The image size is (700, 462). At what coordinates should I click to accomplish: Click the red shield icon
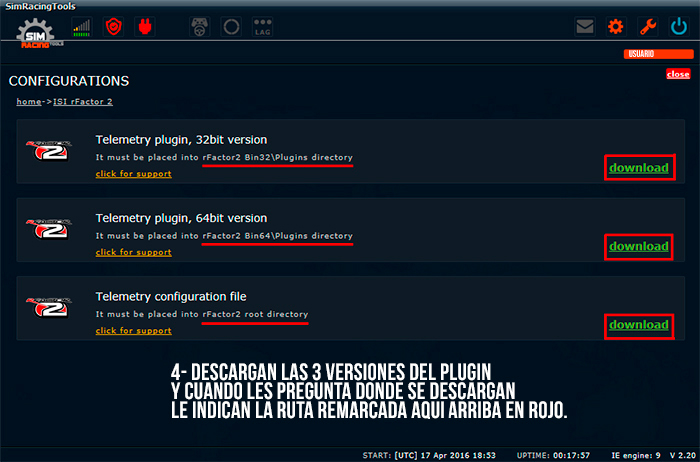[x=114, y=27]
